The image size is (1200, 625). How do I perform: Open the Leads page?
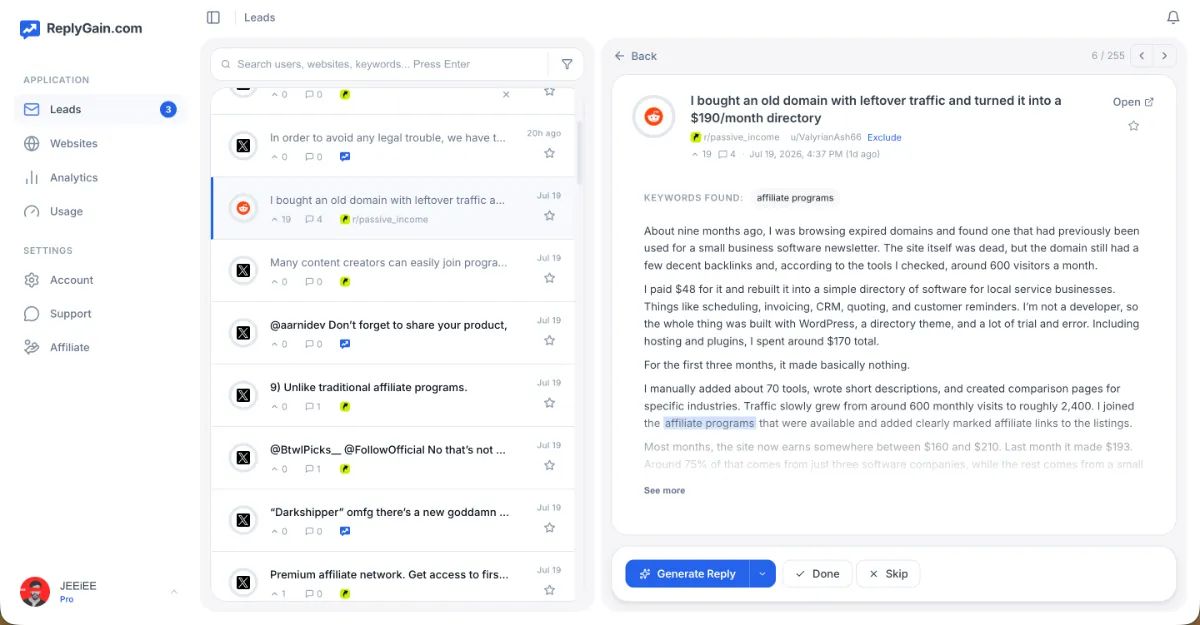(x=100, y=109)
